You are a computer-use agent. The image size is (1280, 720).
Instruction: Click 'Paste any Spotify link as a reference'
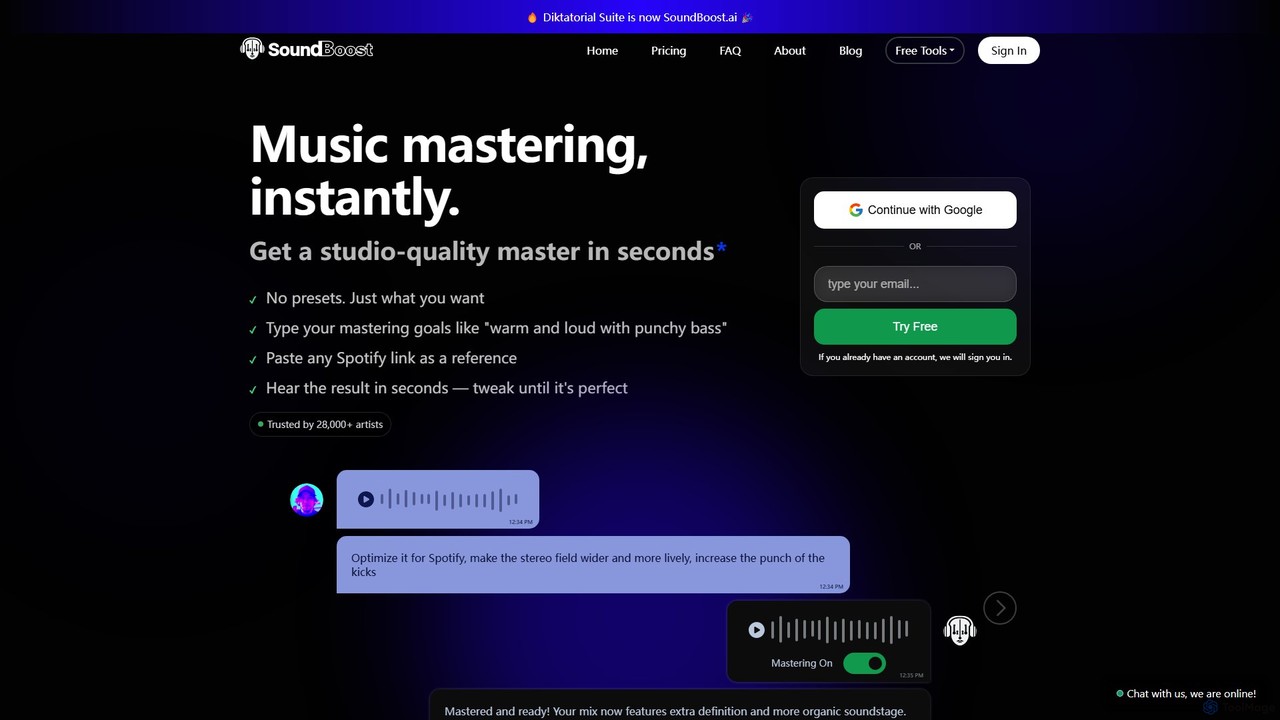pyautogui.click(x=391, y=358)
